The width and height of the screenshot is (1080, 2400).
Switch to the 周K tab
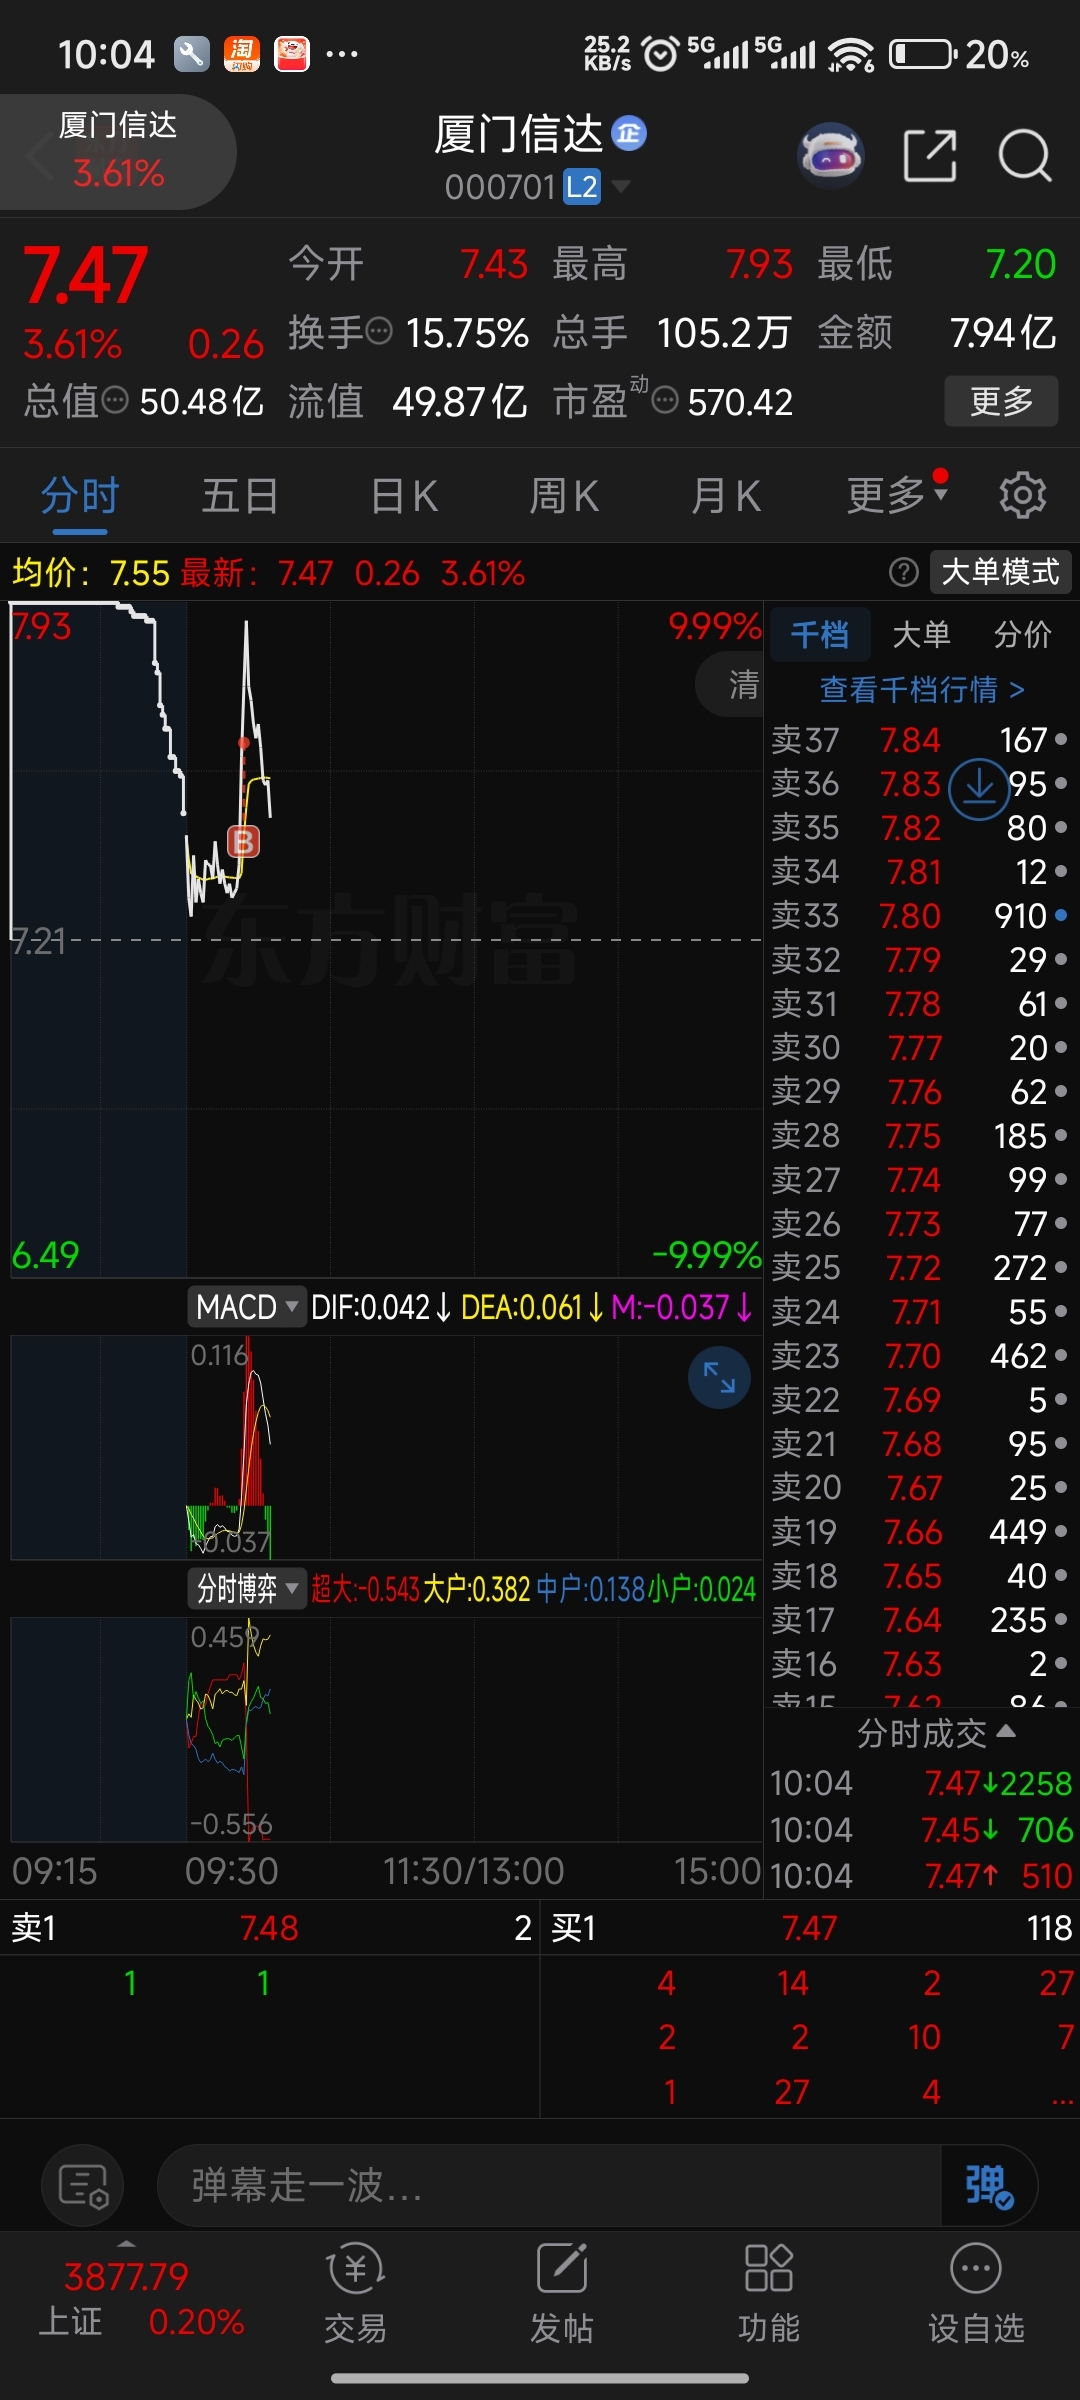click(x=563, y=496)
